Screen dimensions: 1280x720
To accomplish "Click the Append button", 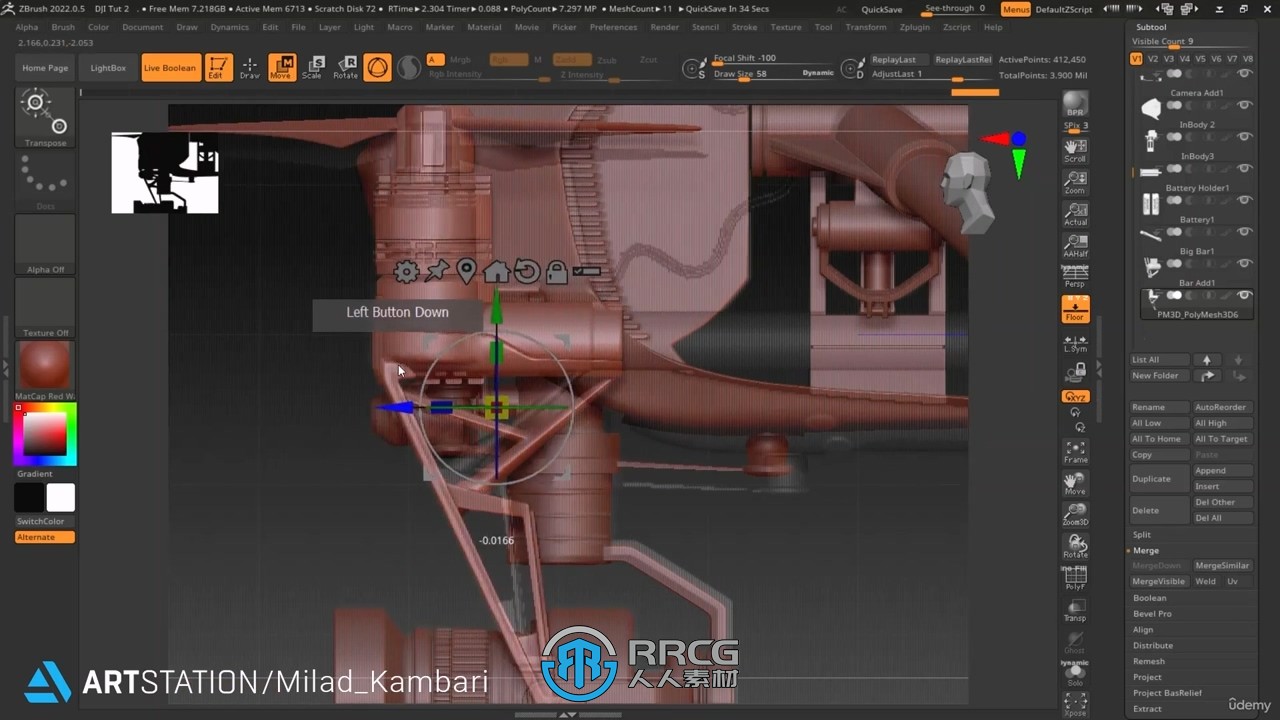I will click(x=1222, y=471).
